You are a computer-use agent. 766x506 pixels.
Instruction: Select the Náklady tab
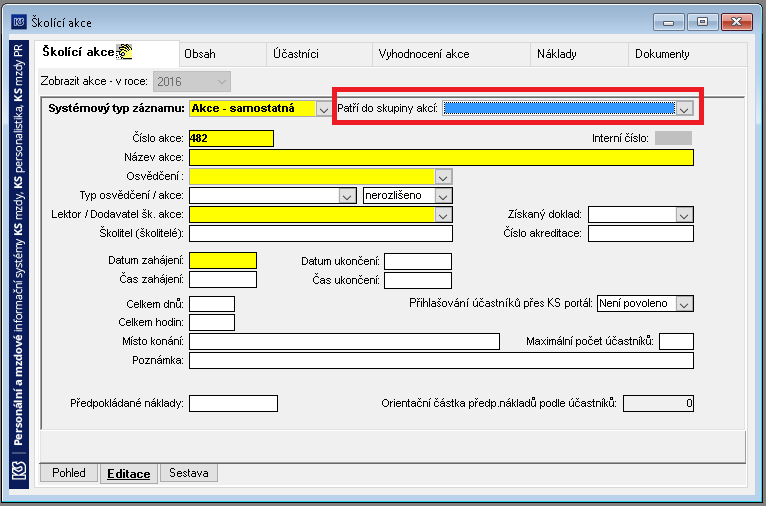pos(579,54)
